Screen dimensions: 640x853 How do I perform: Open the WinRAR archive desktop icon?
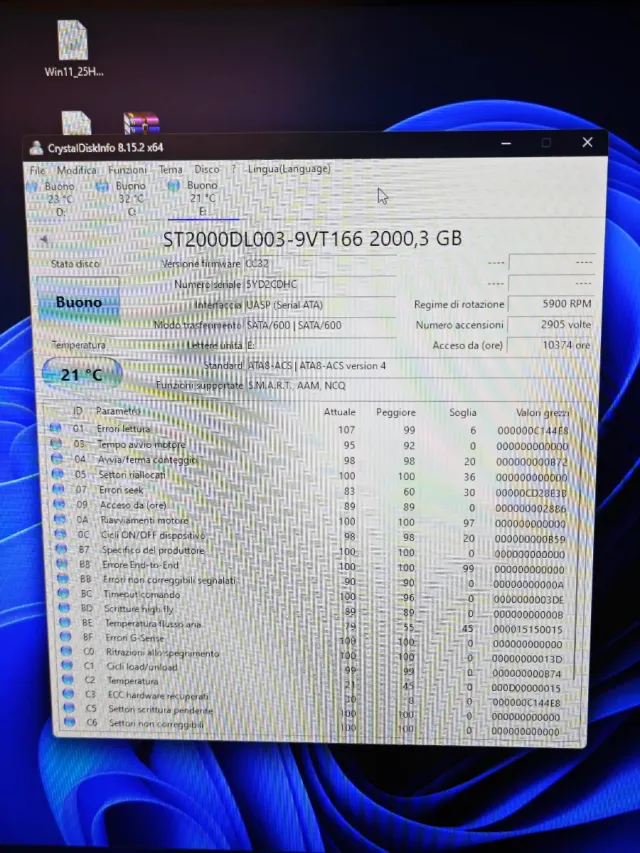(x=141, y=123)
